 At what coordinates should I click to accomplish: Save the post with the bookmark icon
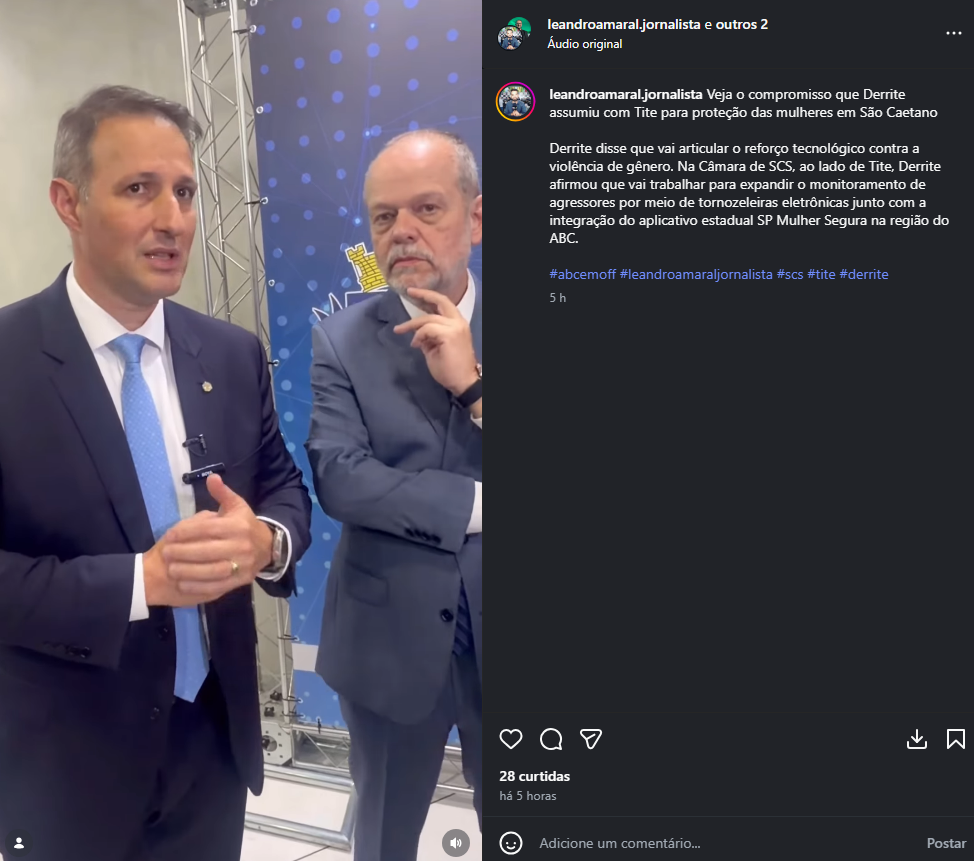pos(955,739)
